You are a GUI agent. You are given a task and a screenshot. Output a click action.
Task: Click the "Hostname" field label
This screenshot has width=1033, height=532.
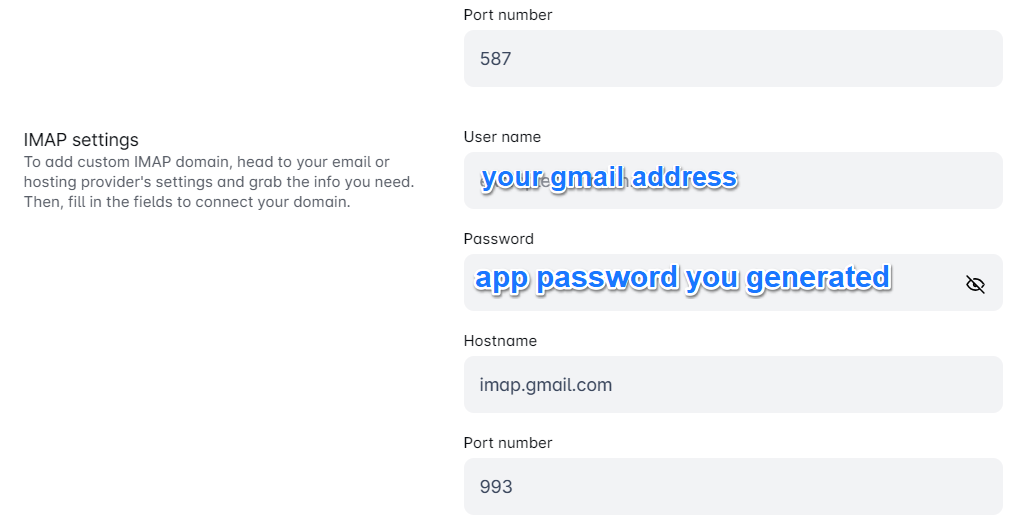tap(500, 341)
